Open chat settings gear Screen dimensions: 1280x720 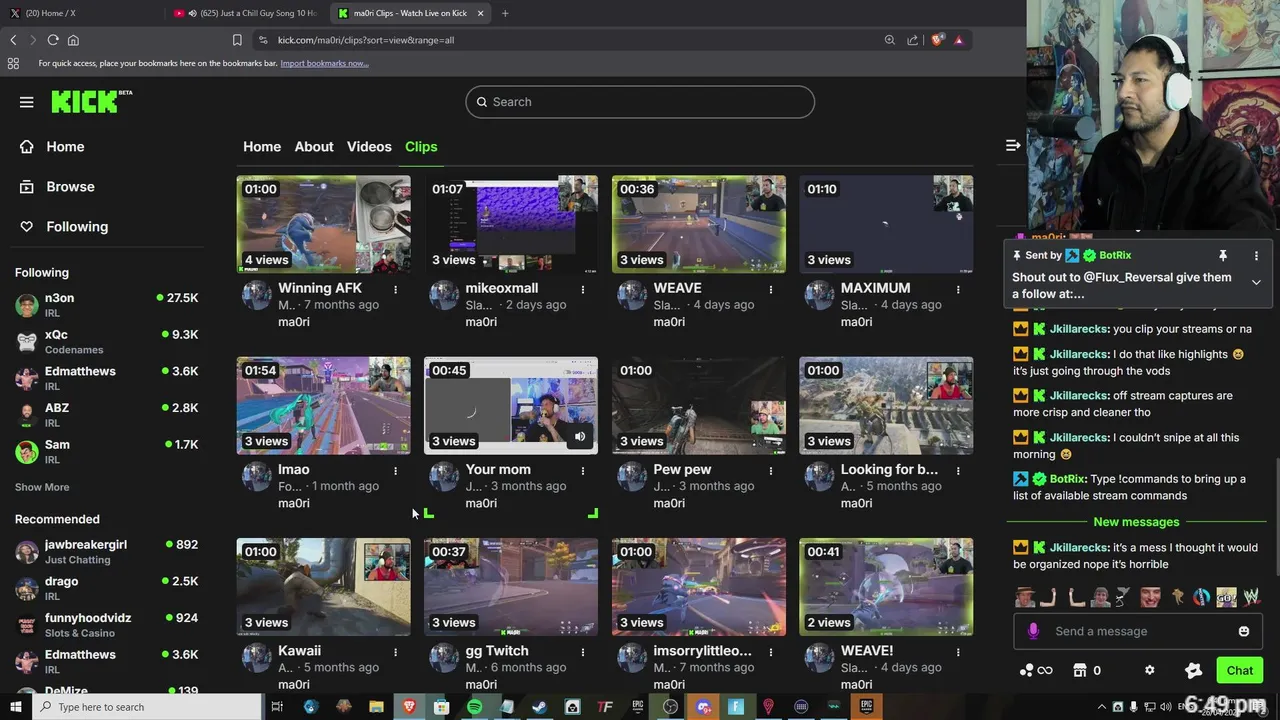[1149, 671]
